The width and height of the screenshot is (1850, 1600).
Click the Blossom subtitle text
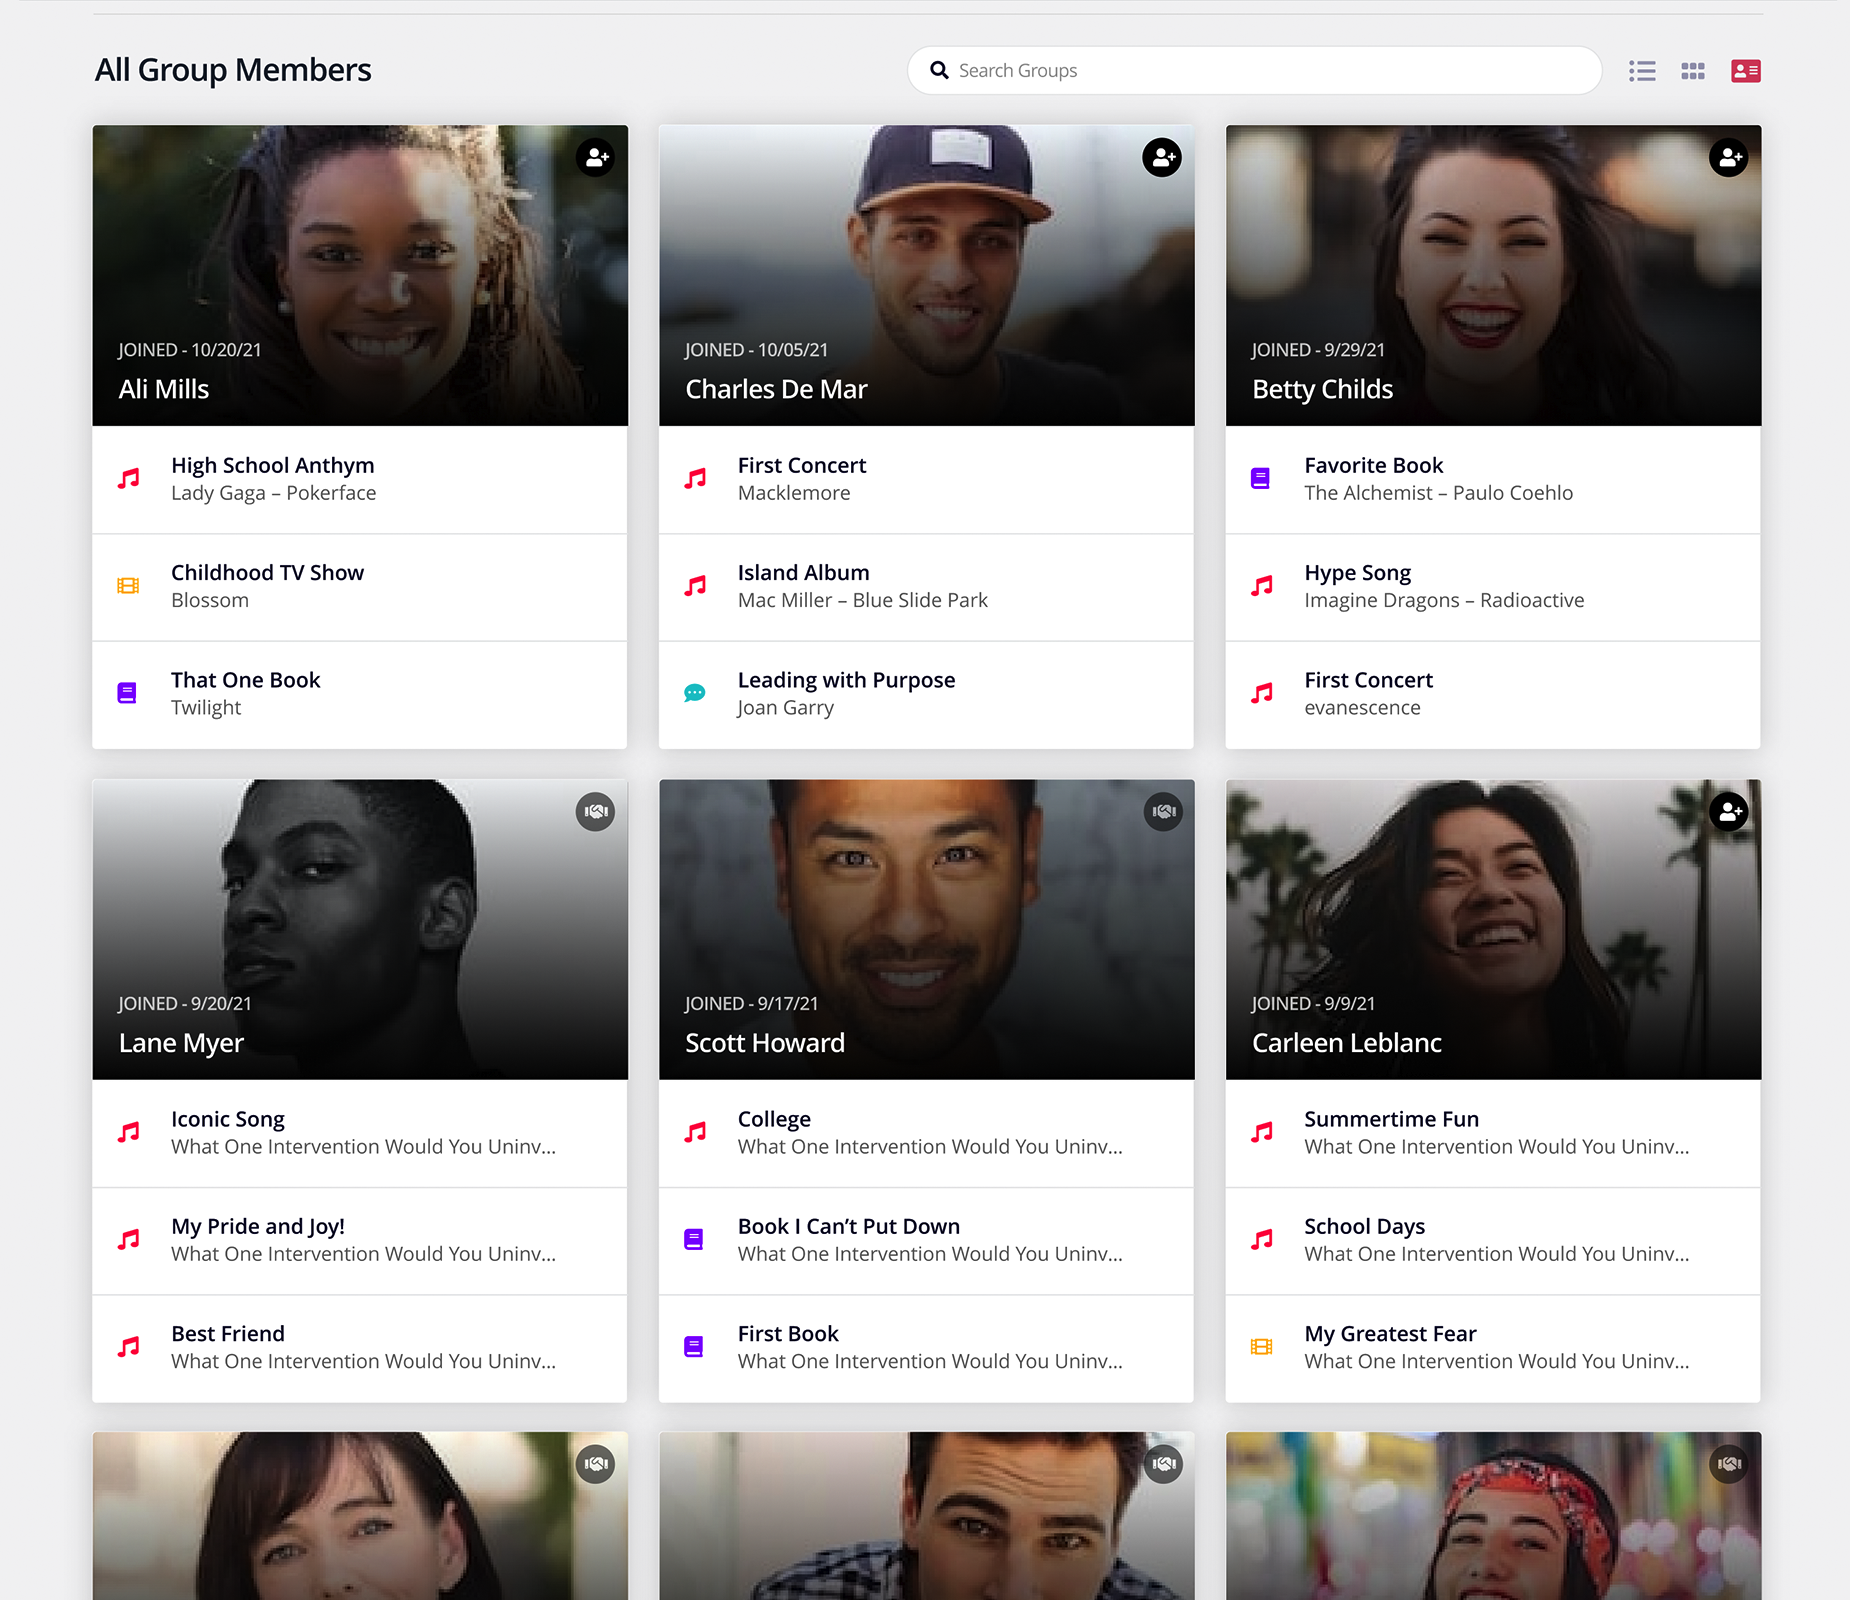click(x=210, y=600)
